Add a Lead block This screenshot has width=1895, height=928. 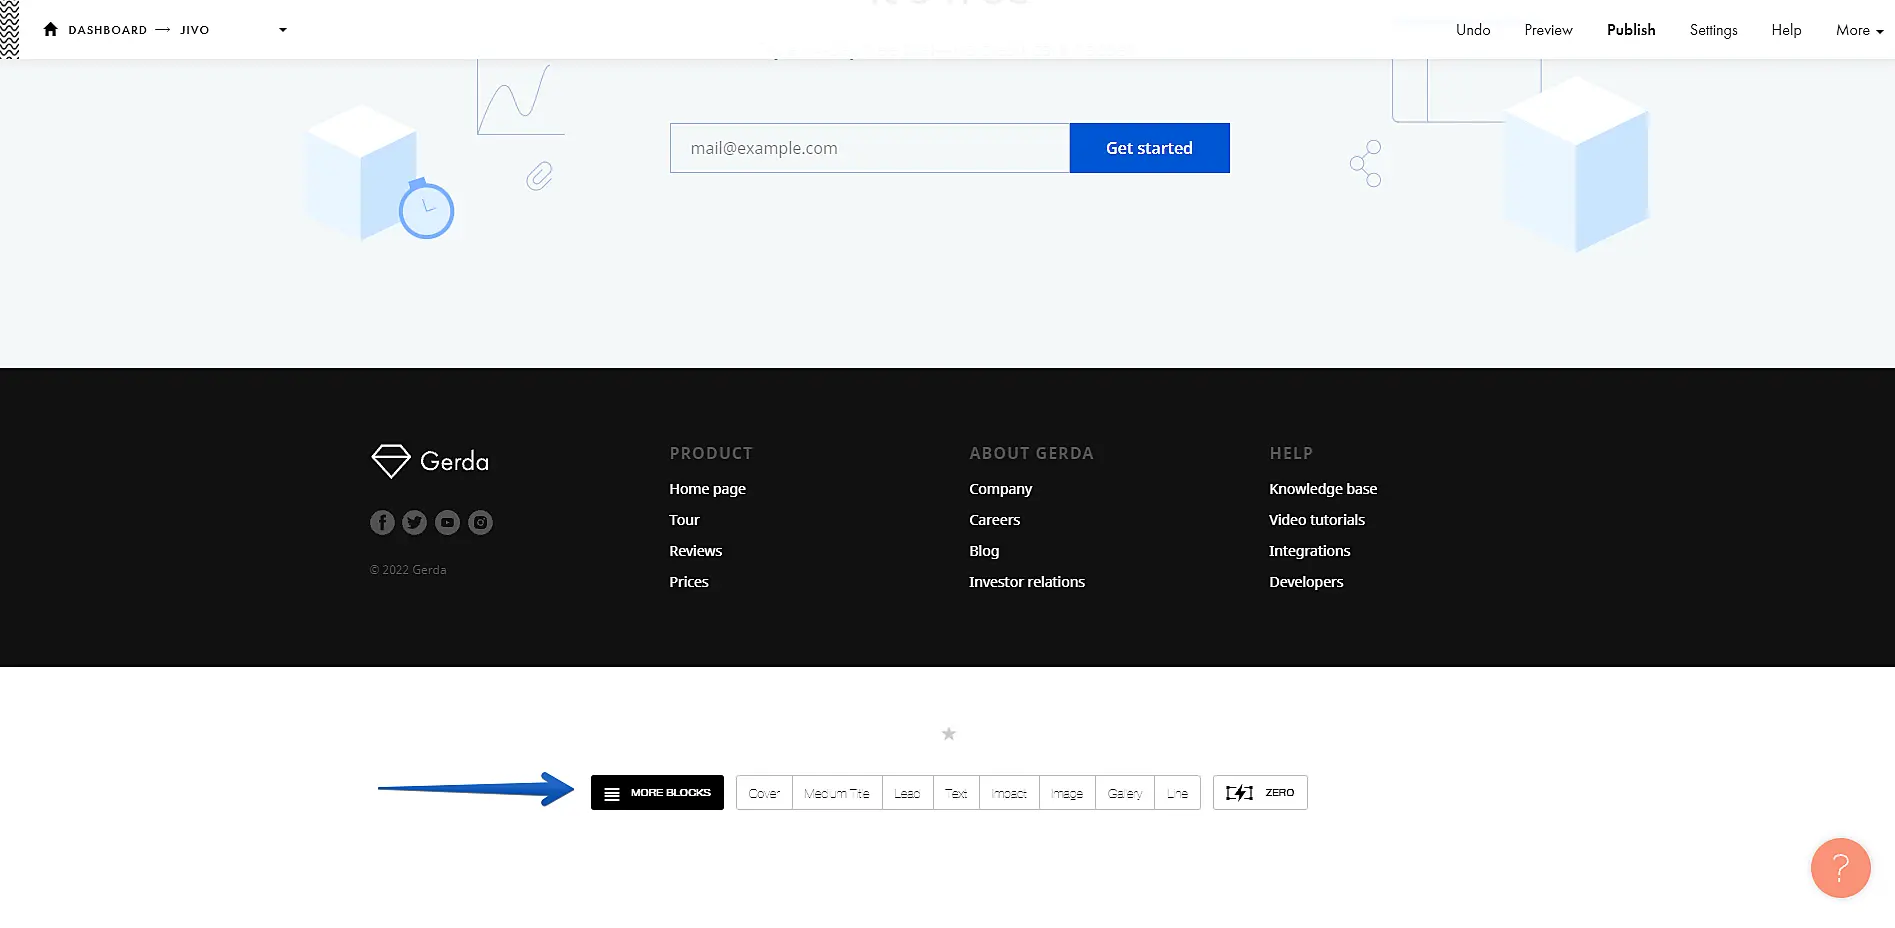pos(907,793)
